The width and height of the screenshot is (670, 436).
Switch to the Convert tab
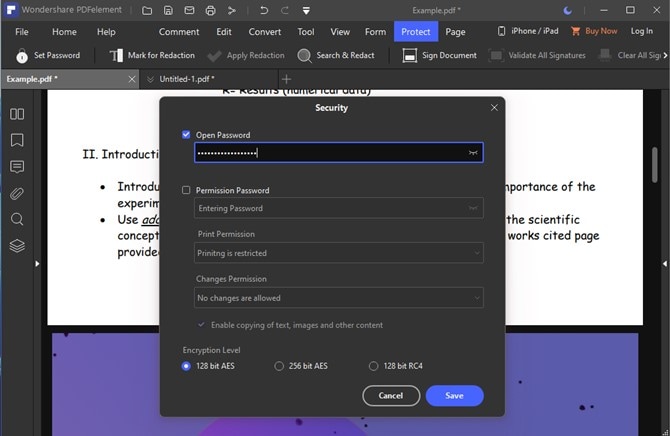pos(265,32)
